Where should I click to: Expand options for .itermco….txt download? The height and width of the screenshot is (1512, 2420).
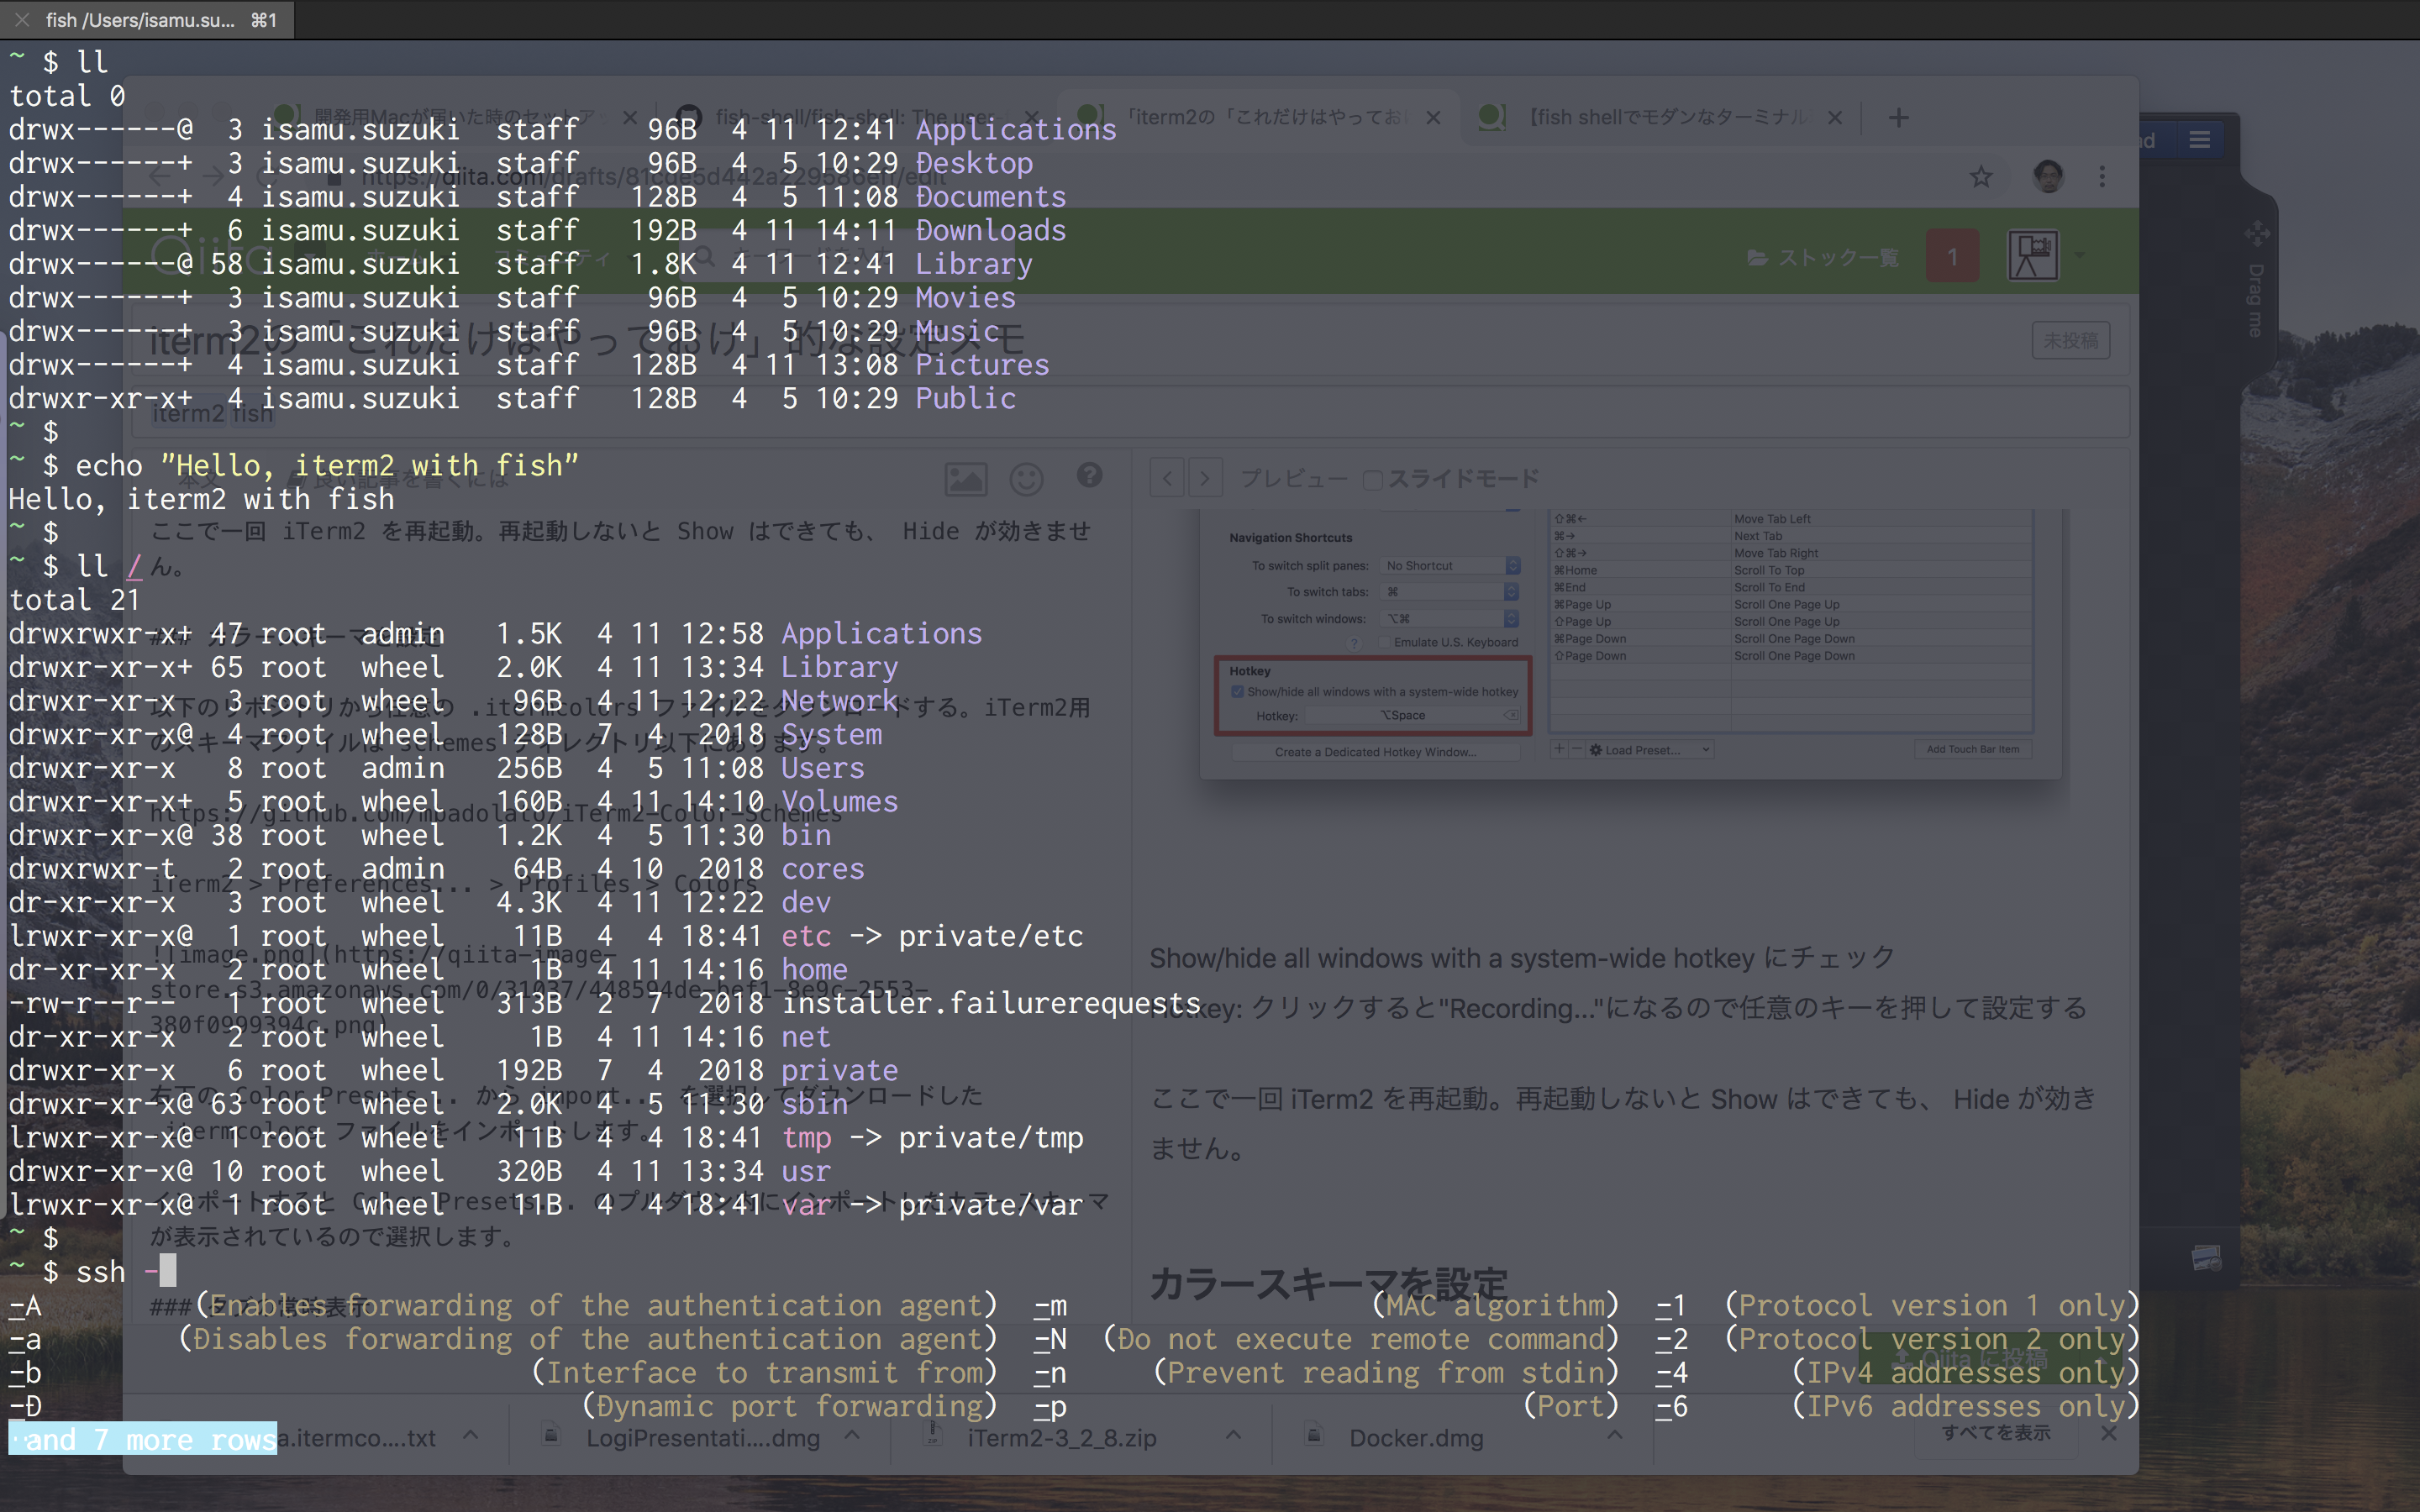(470, 1436)
